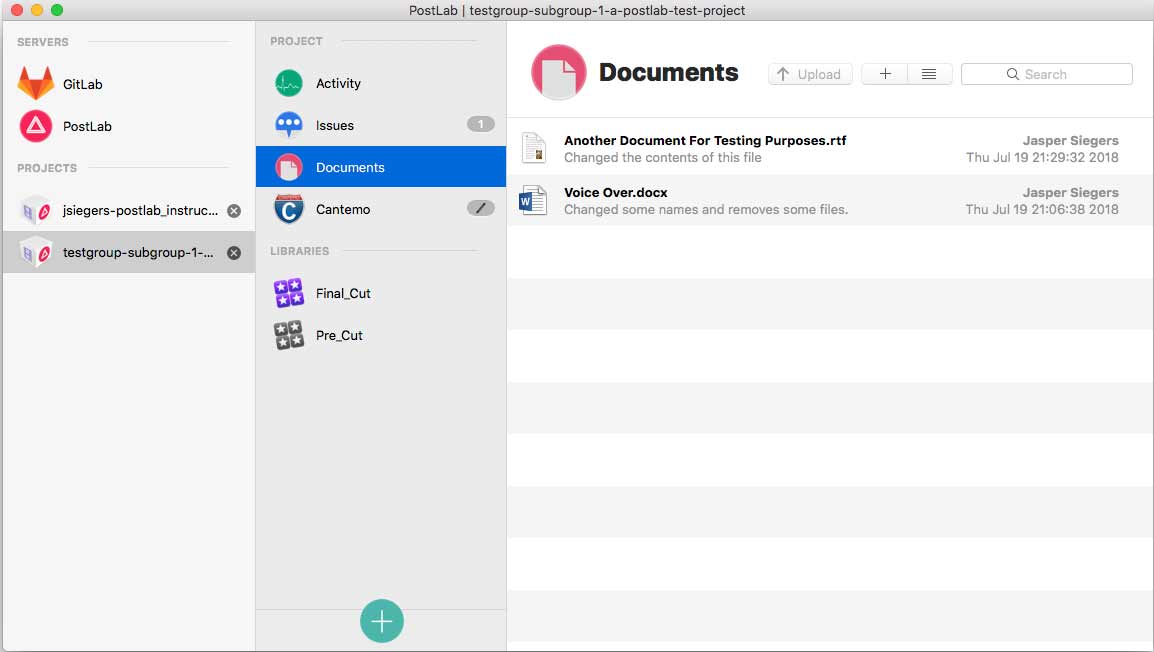Click the yellow minimize window button

coord(37,10)
